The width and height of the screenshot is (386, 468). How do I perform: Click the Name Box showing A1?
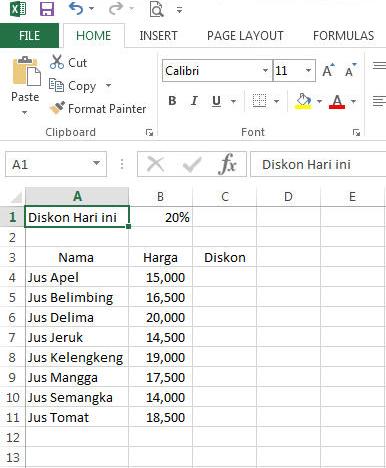(x=49, y=164)
